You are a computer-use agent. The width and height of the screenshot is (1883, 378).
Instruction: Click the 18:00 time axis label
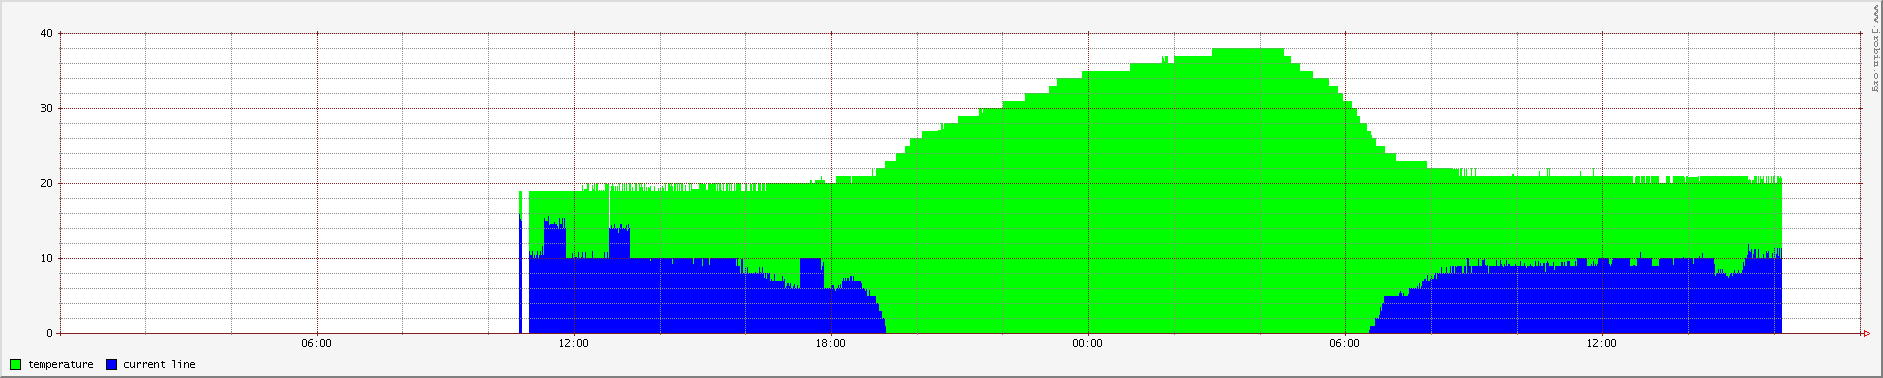(x=830, y=344)
